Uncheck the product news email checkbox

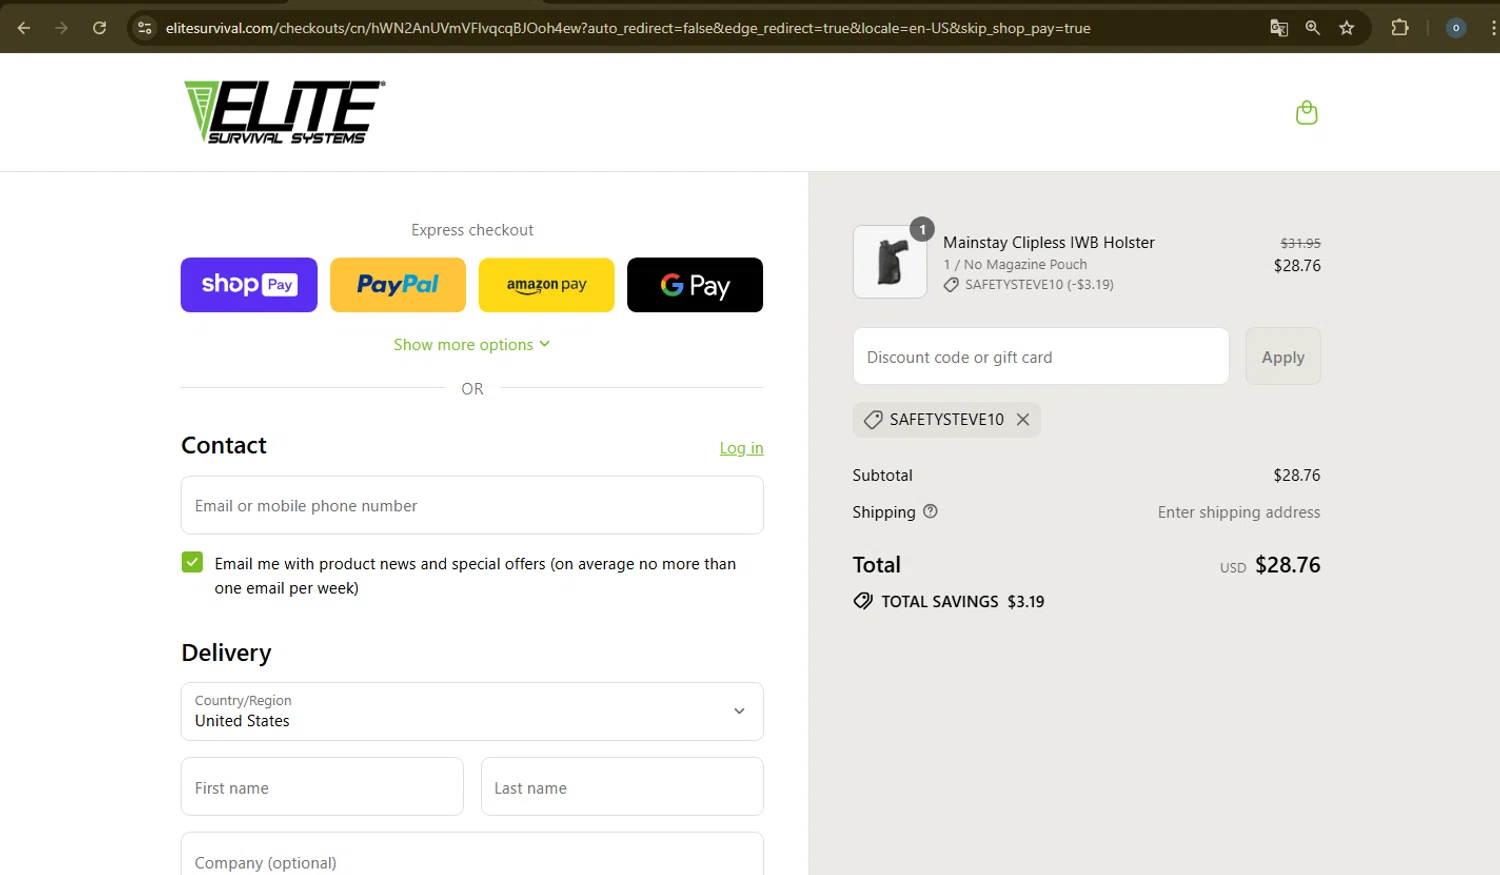pos(192,562)
